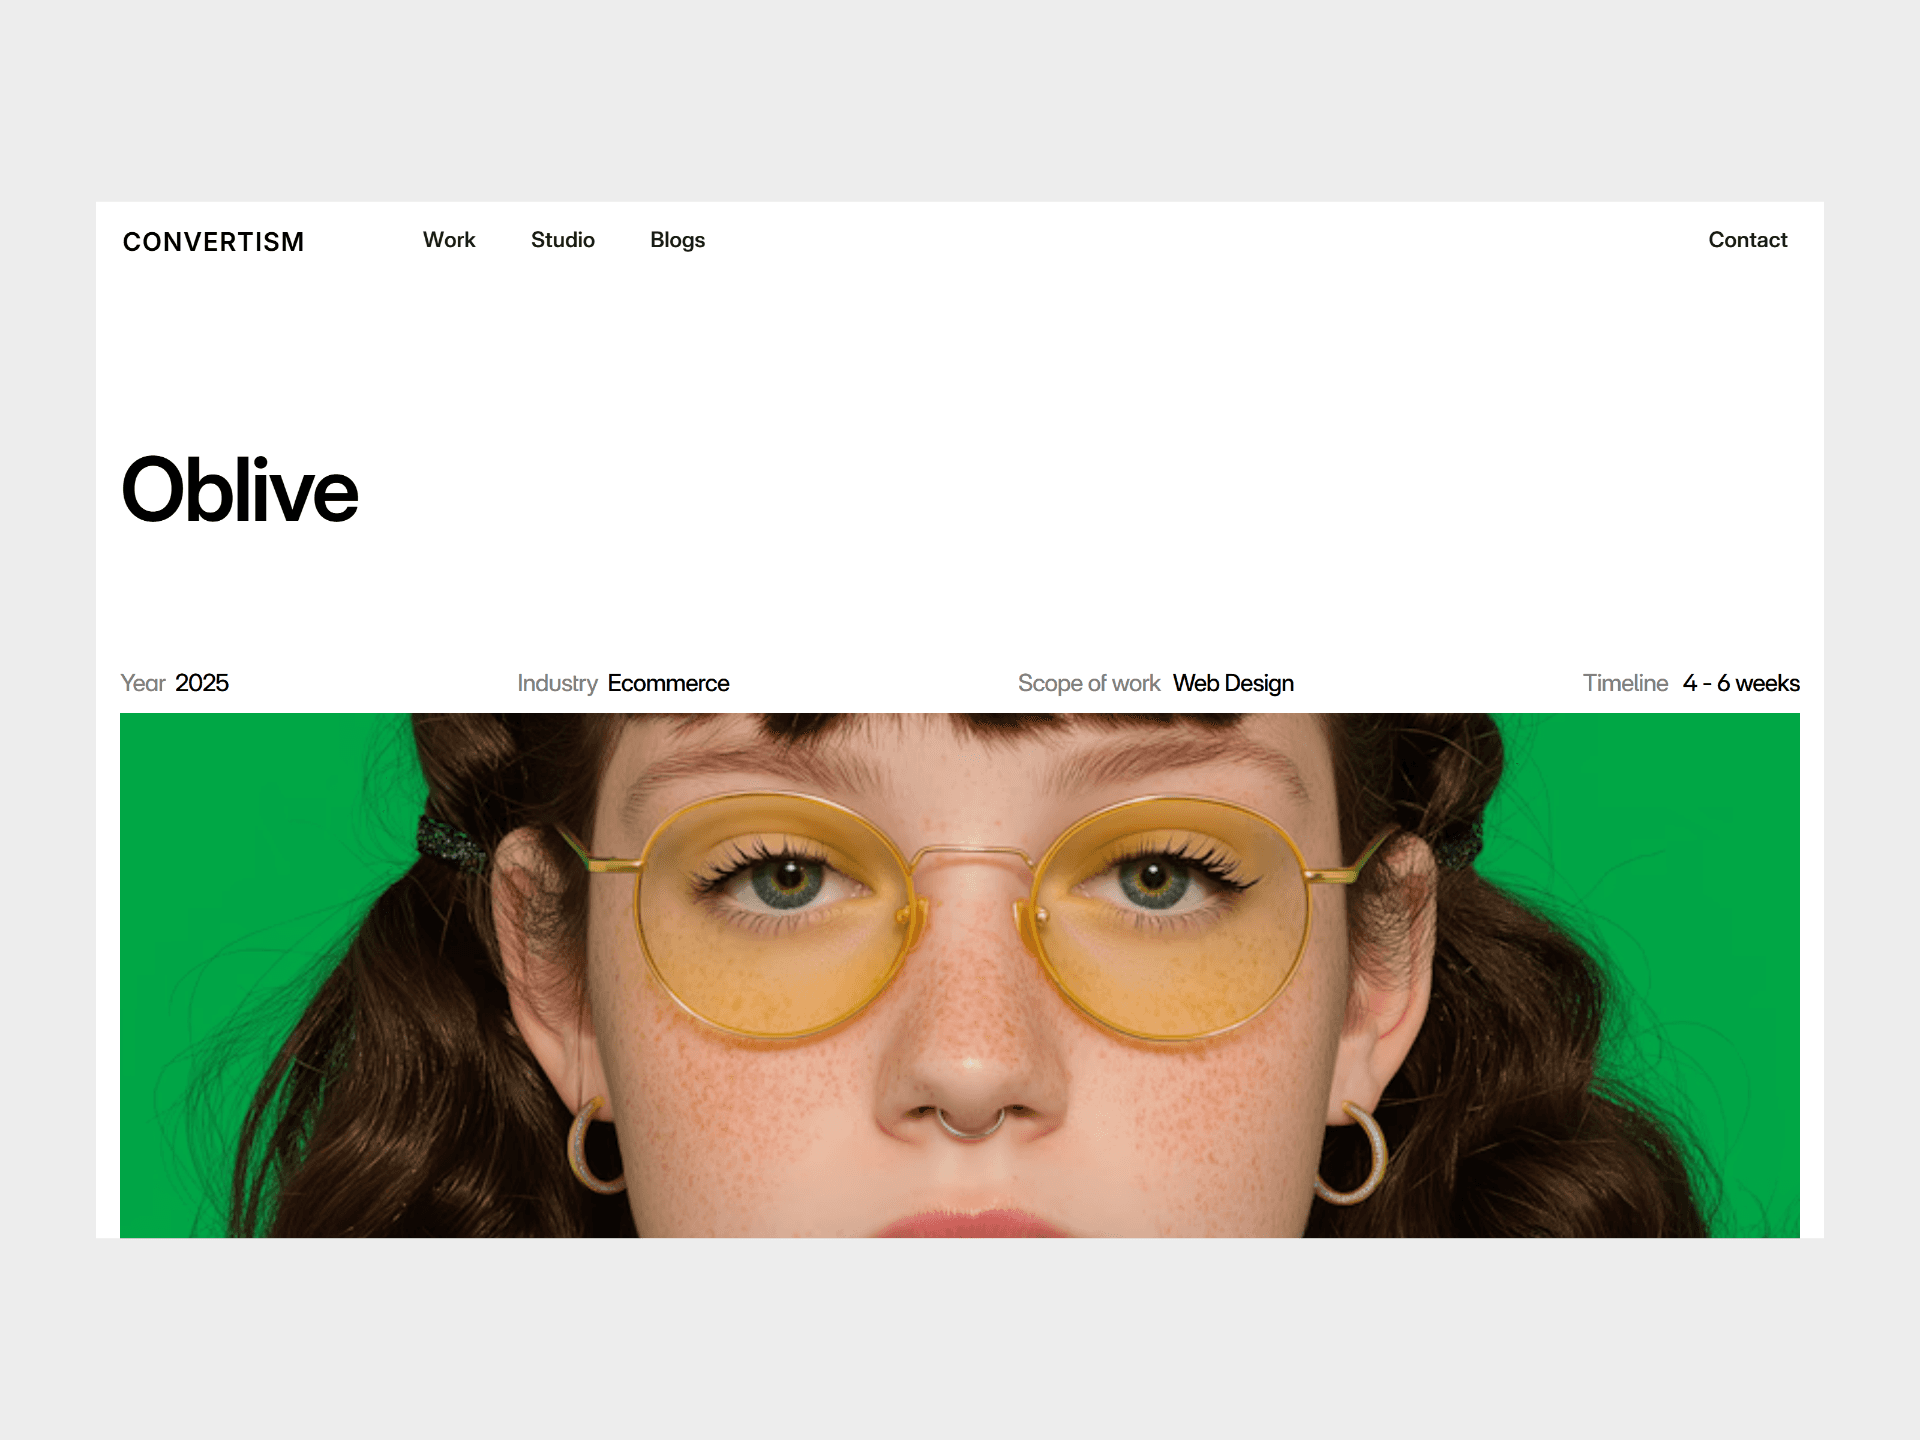The height and width of the screenshot is (1440, 1920).
Task: Click the Oblive project heading
Action: click(x=240, y=490)
